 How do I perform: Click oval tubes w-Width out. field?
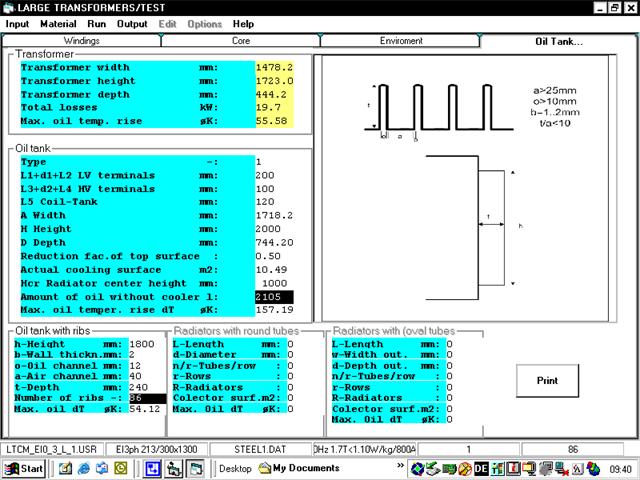(x=449, y=355)
